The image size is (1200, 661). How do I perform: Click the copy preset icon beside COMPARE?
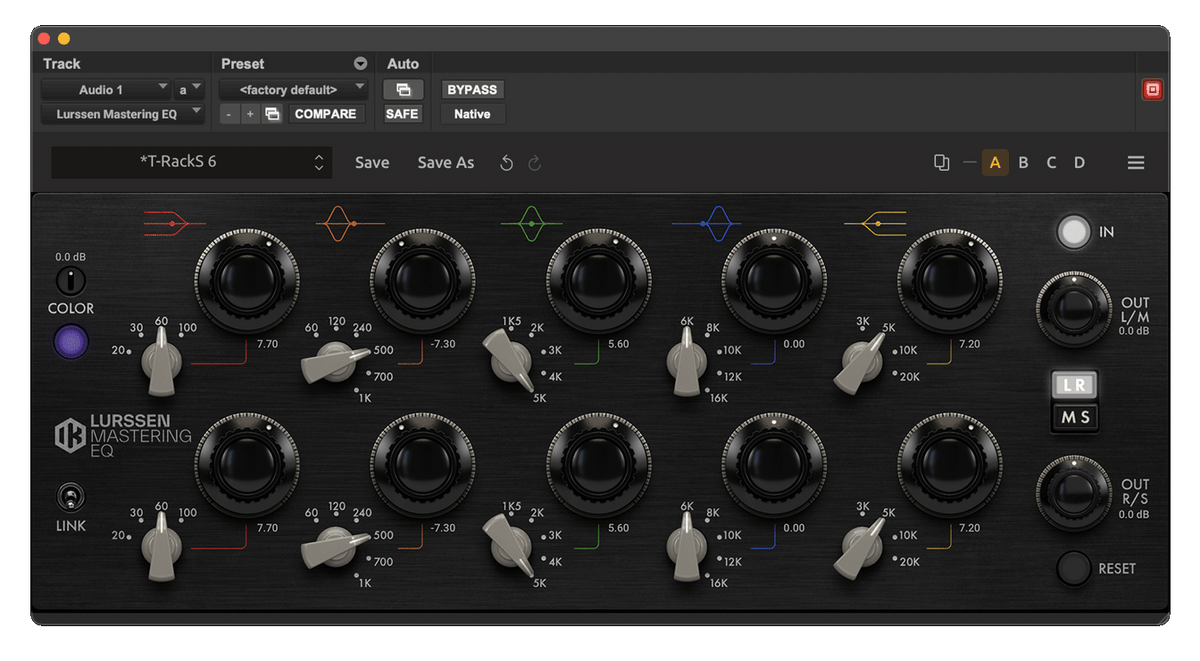(272, 114)
